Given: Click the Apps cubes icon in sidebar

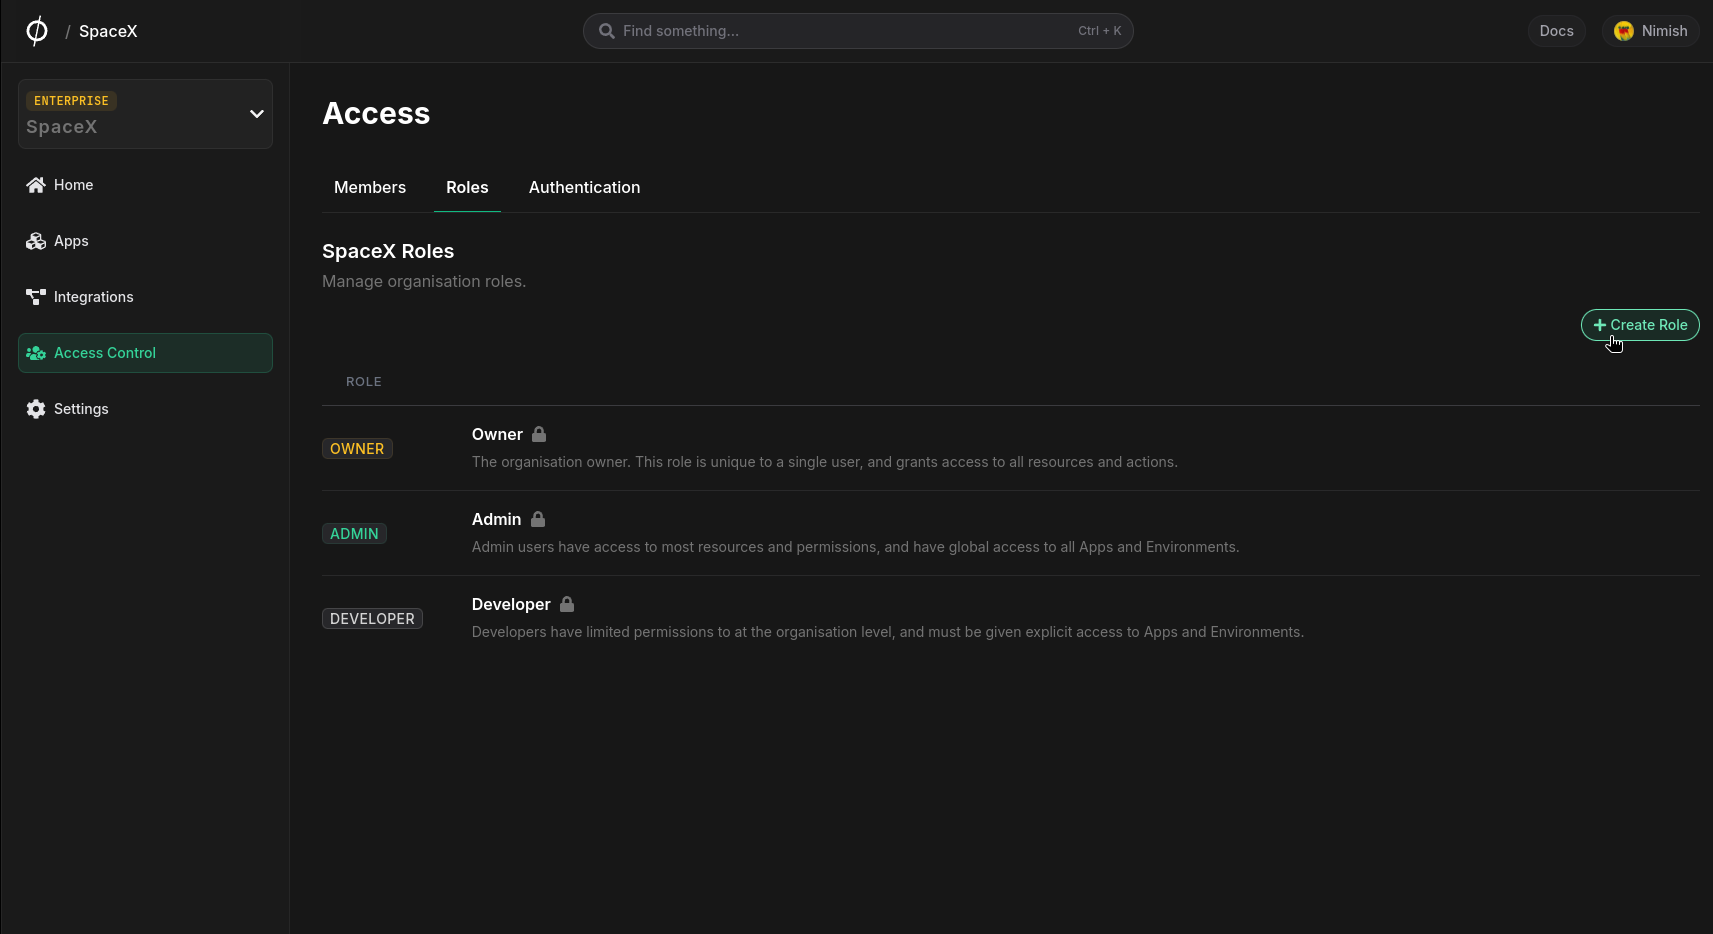Looking at the screenshot, I should pos(36,241).
